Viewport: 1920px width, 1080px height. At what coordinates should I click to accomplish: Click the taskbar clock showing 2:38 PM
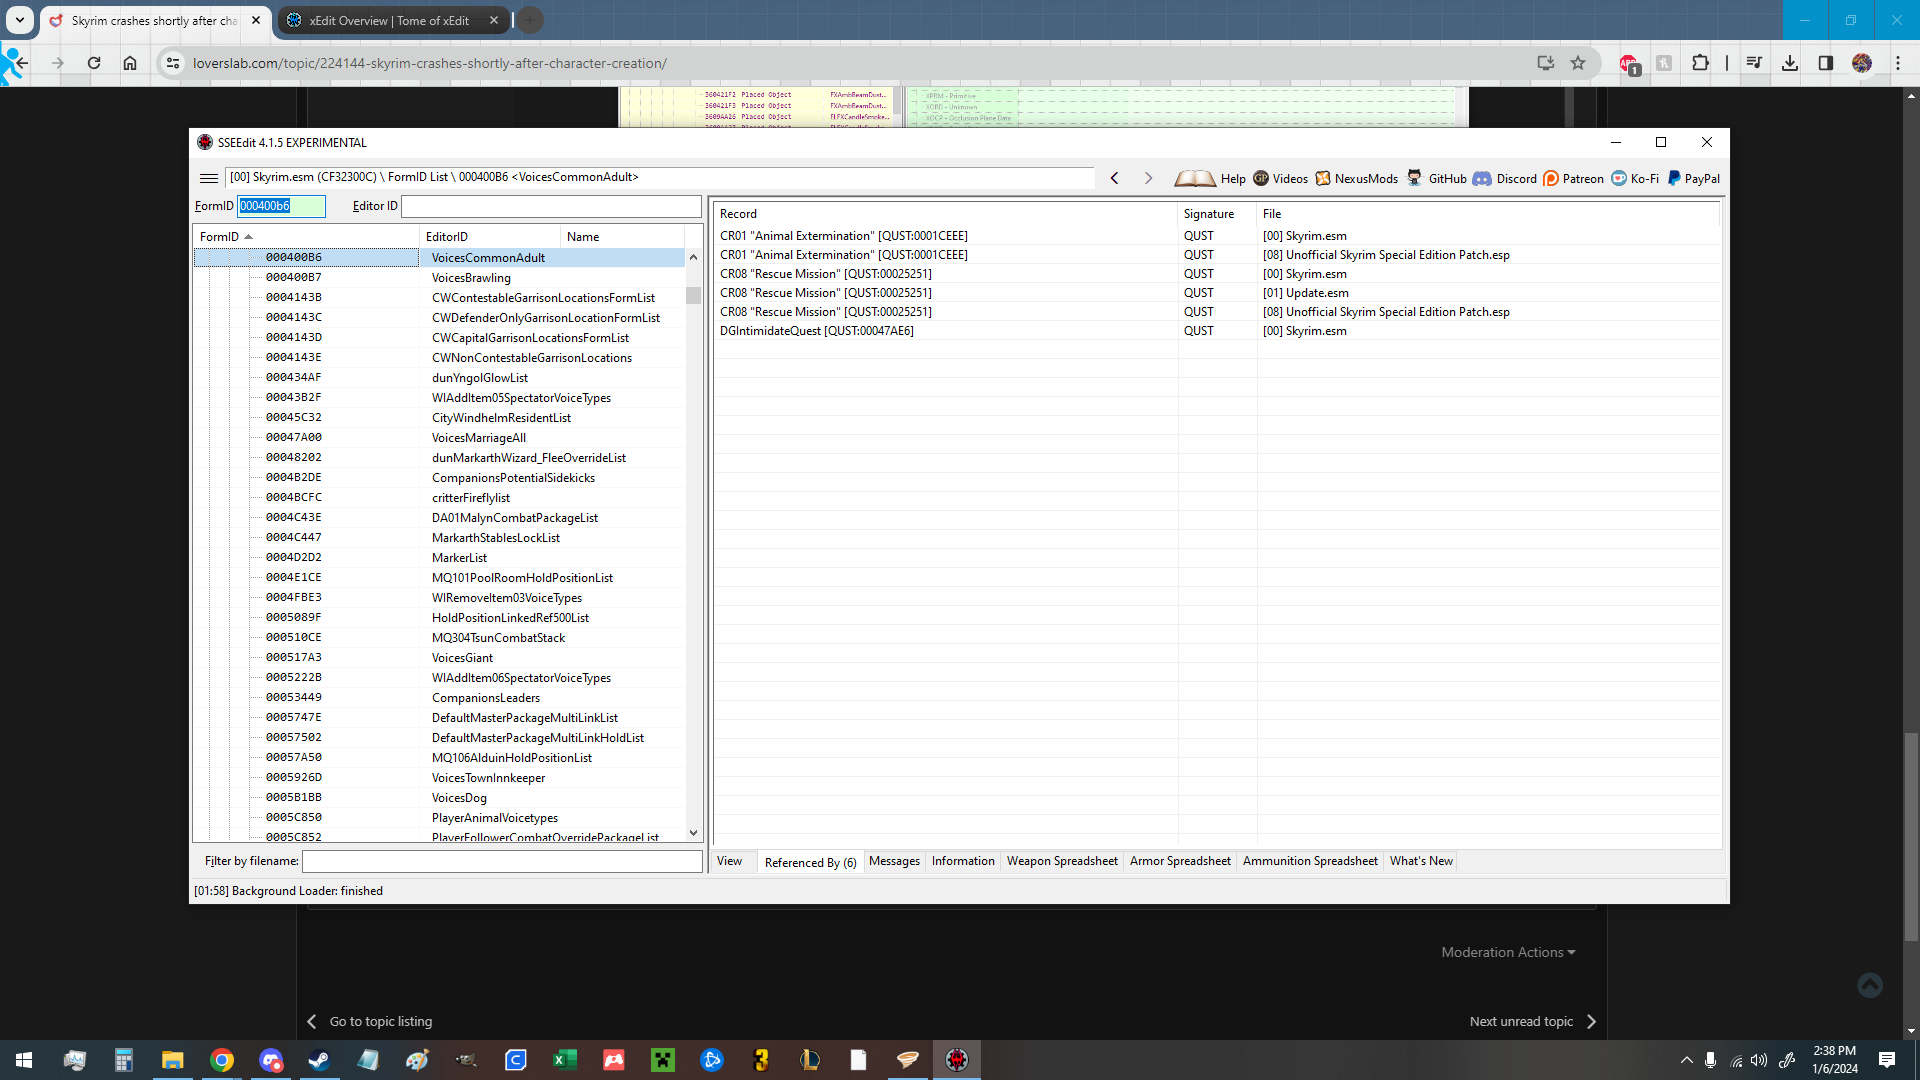1834,1060
